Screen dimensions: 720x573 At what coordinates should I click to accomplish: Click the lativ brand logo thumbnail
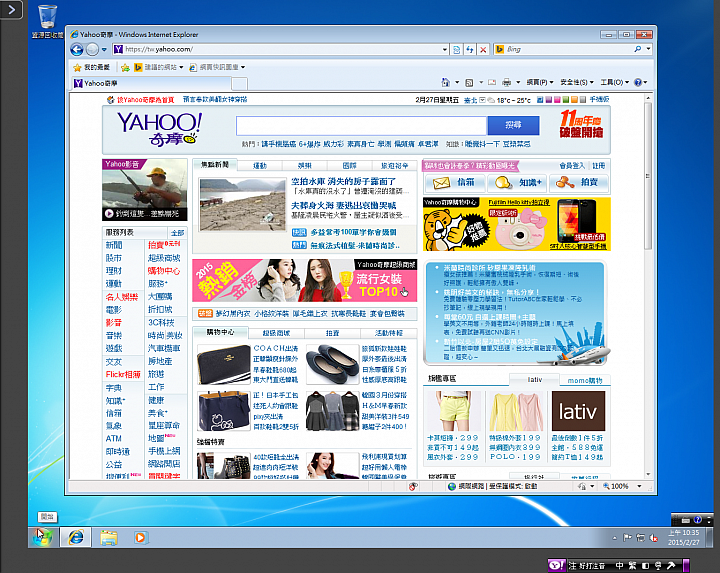(x=578, y=411)
